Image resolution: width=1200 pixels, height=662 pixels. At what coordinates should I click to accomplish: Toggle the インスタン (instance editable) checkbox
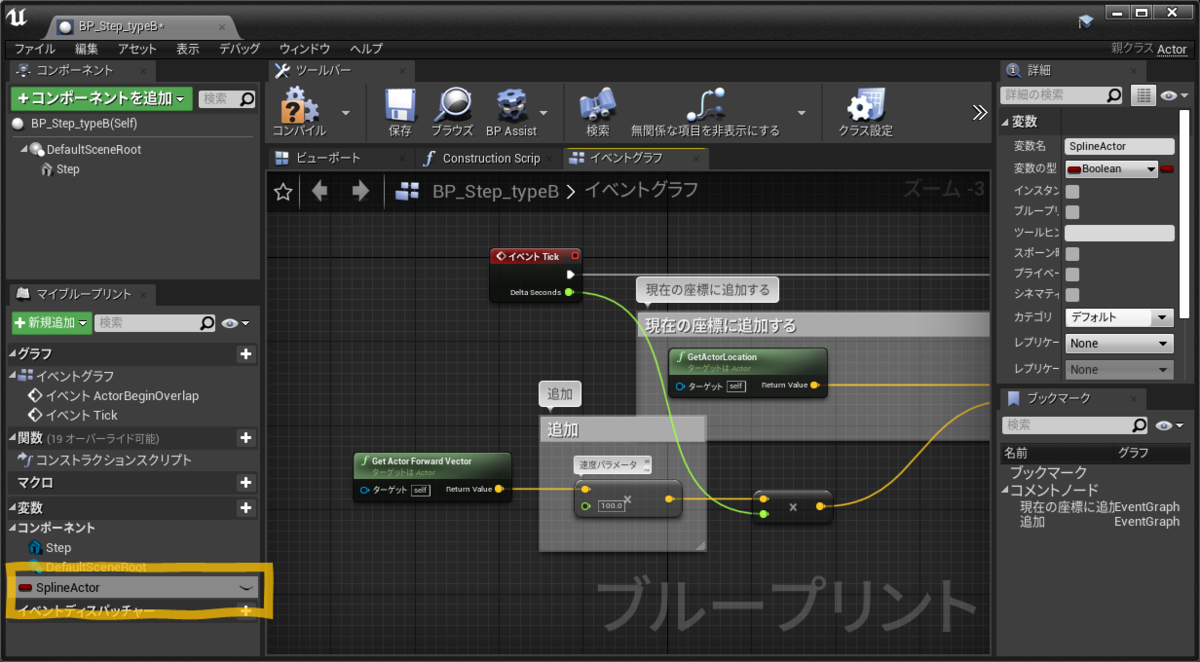click(1072, 191)
